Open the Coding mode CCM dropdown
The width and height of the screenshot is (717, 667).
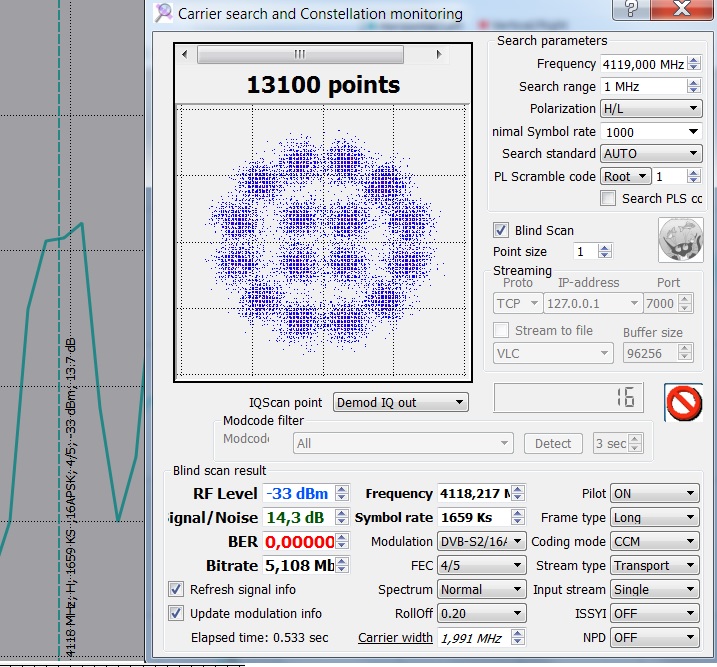(655, 541)
